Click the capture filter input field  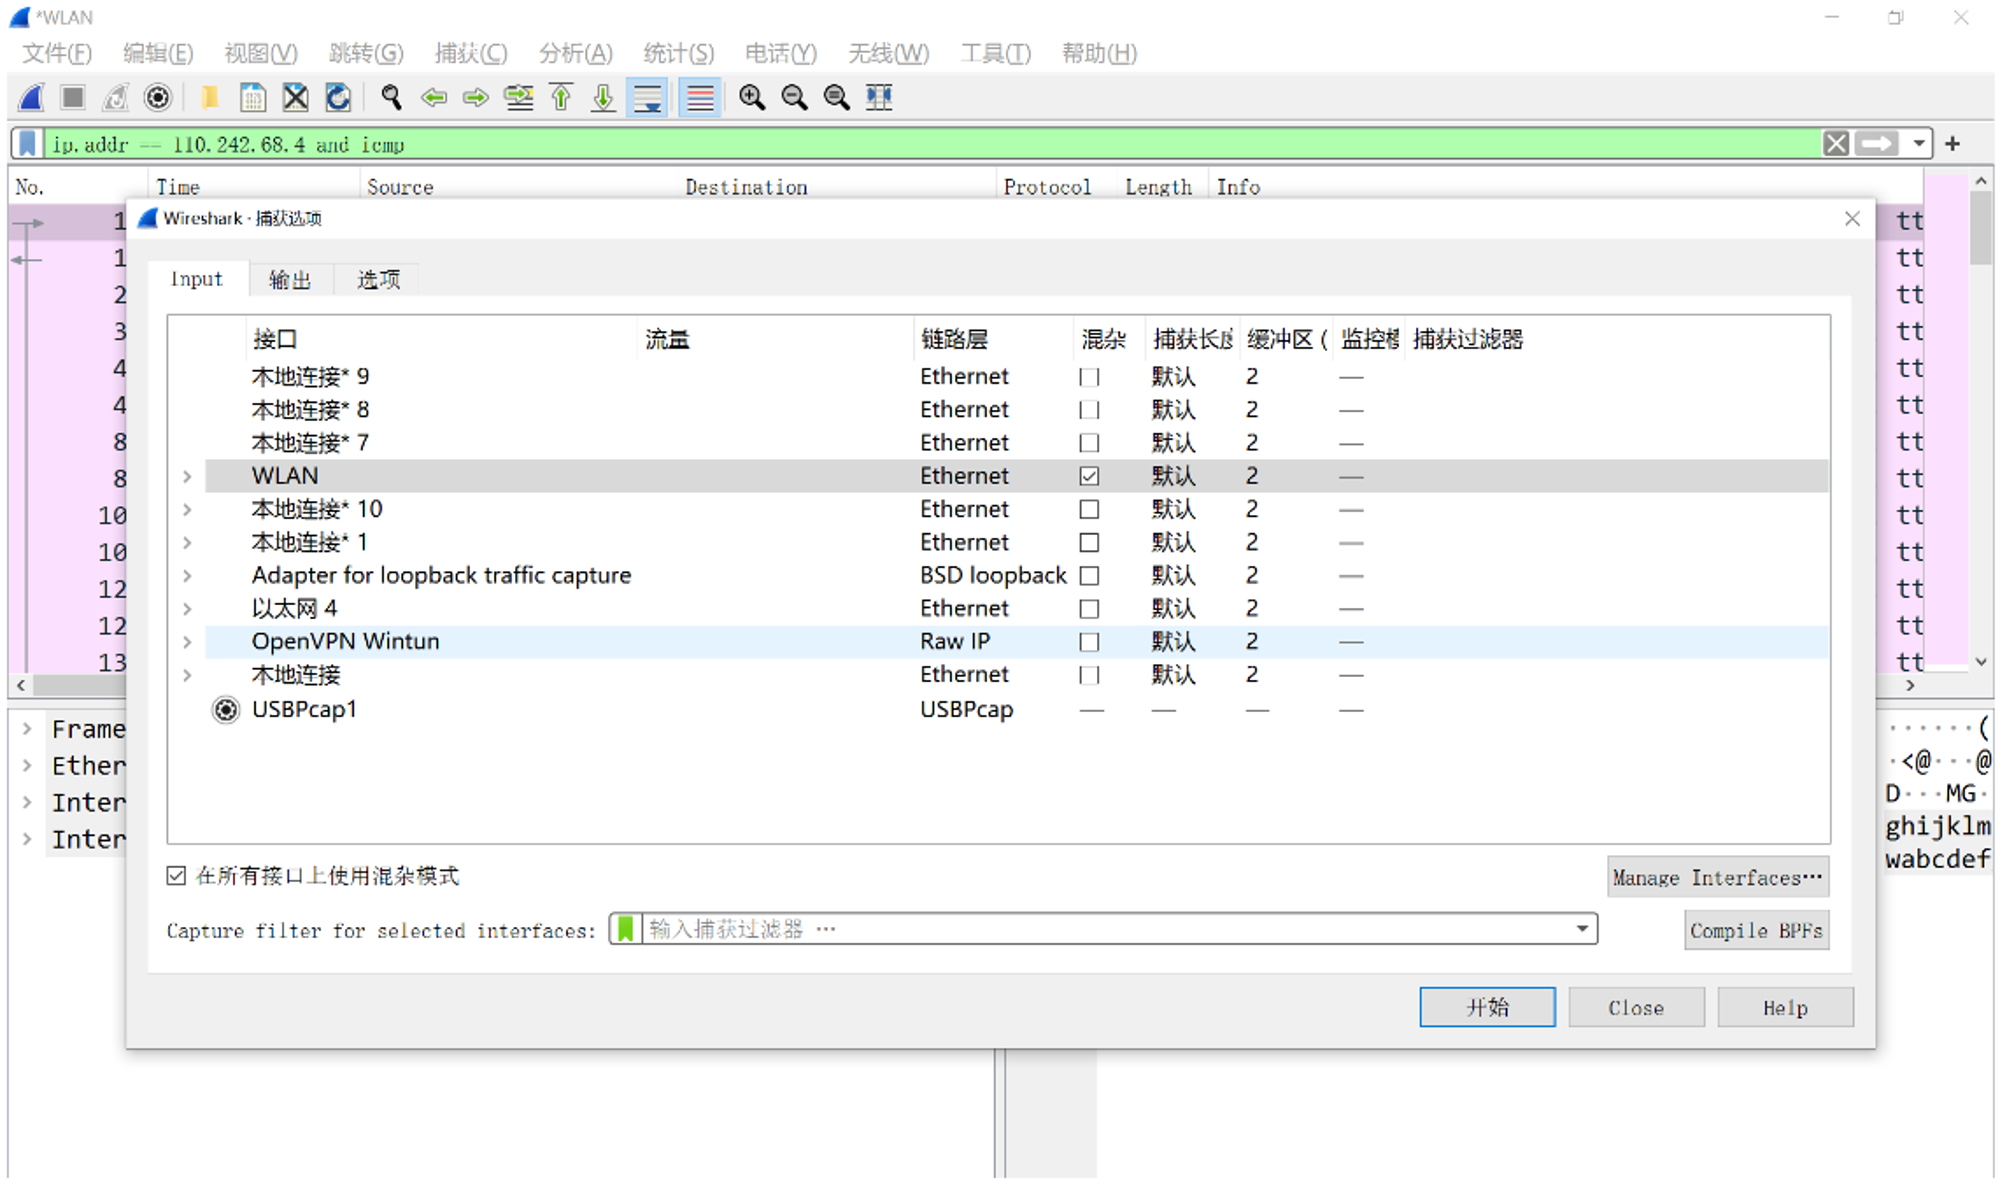point(1105,929)
